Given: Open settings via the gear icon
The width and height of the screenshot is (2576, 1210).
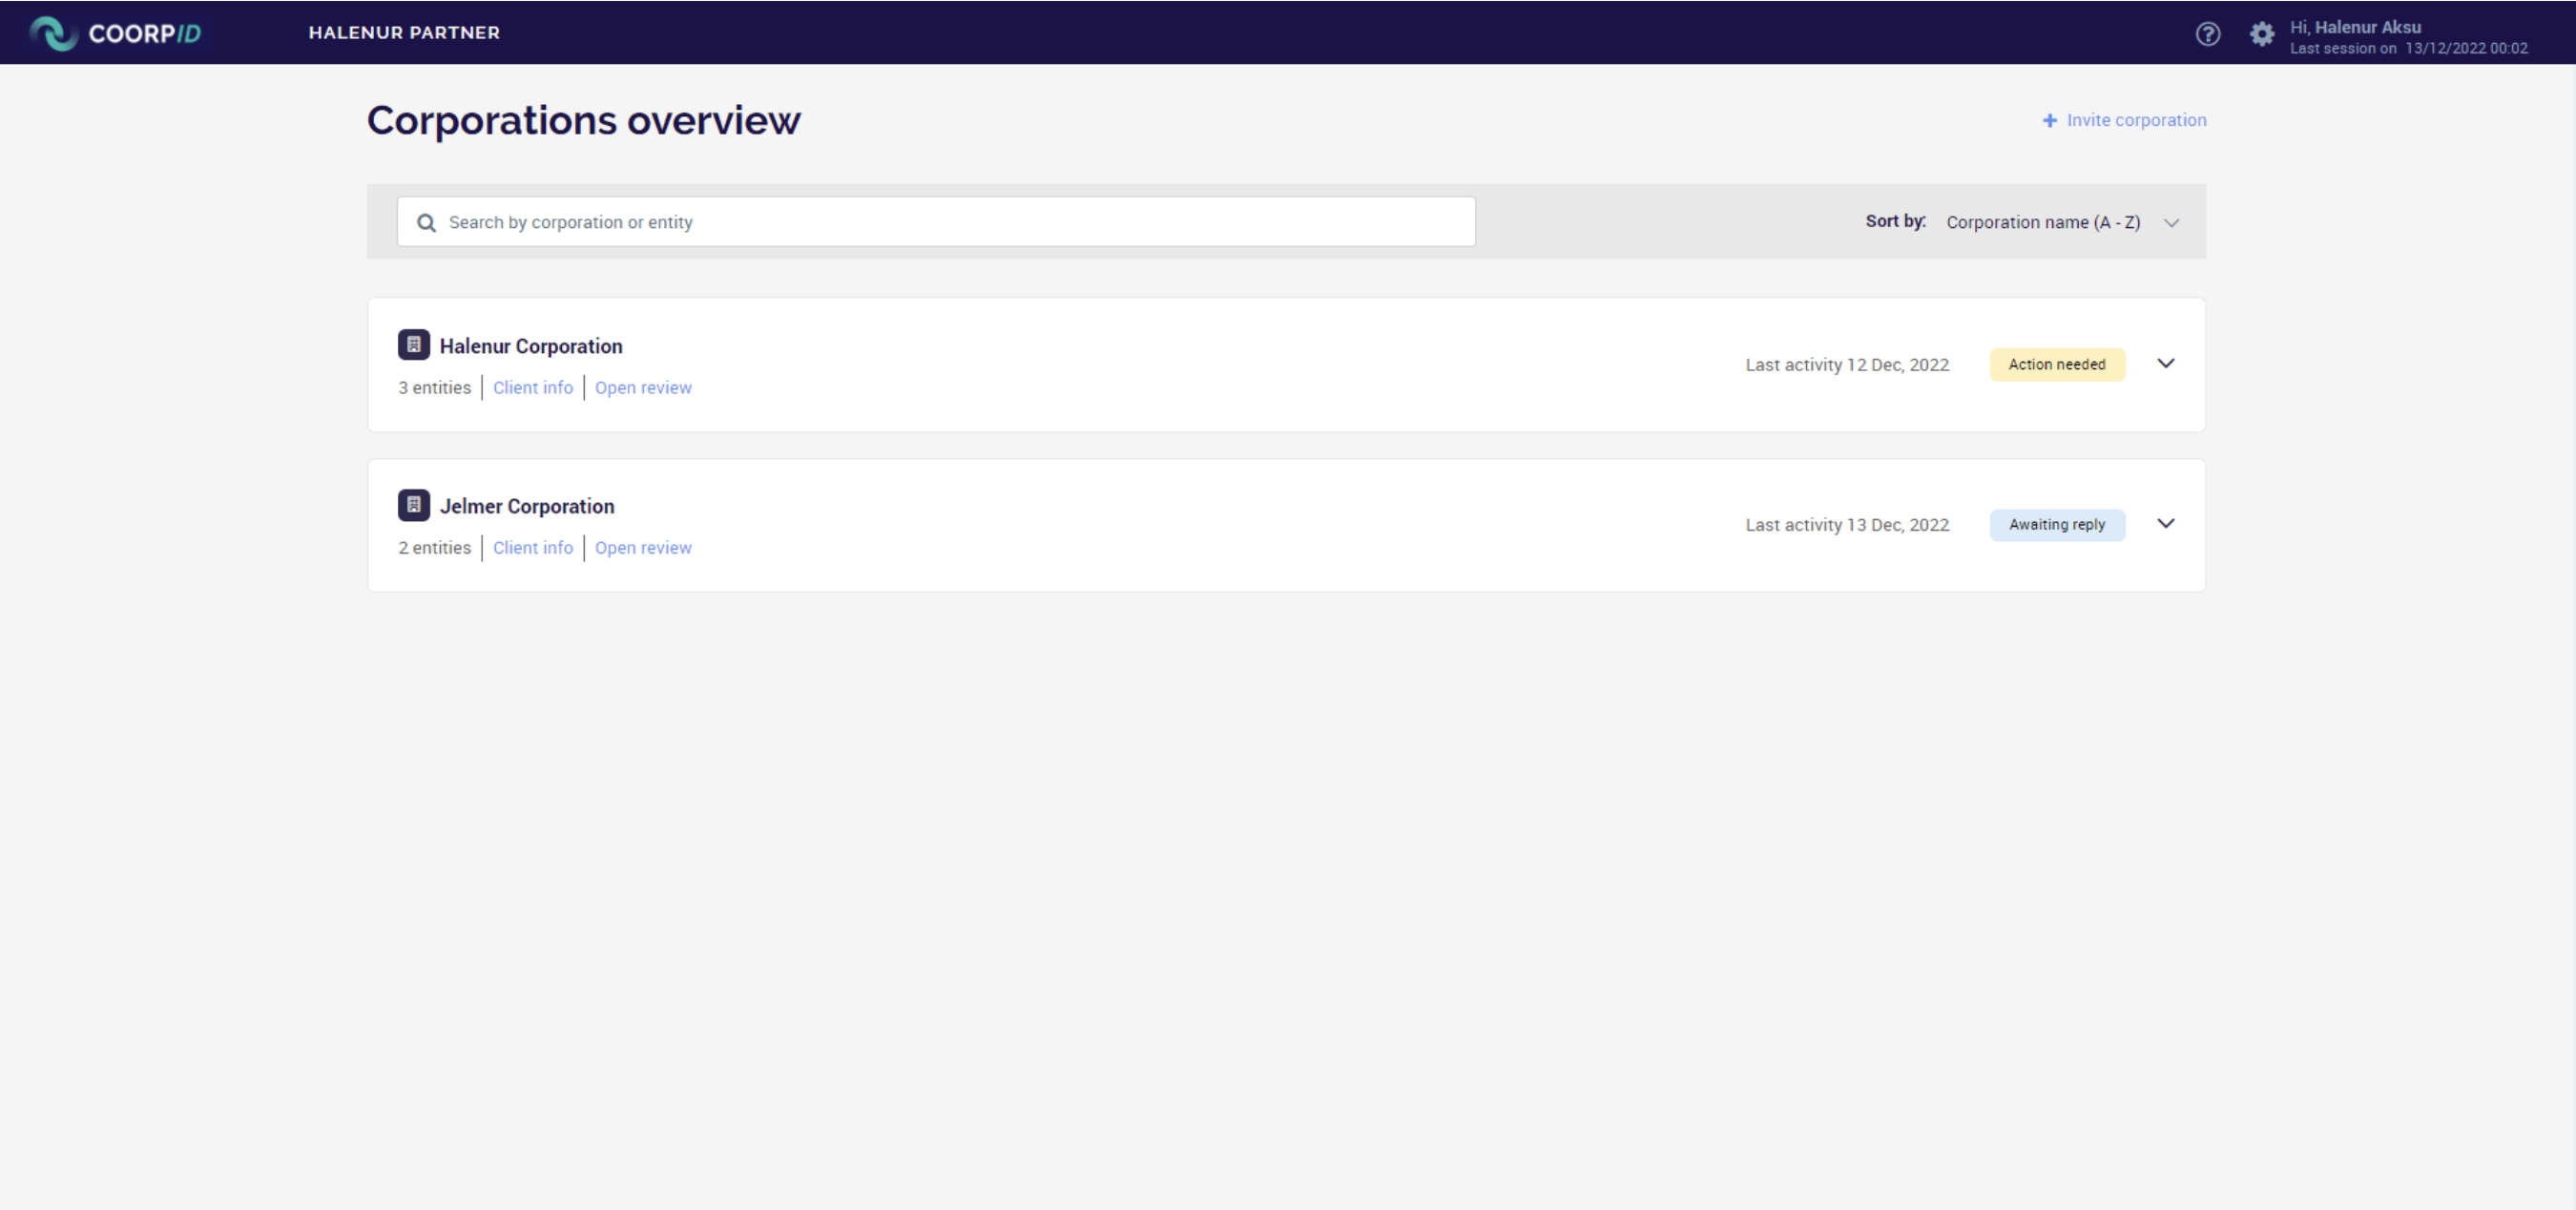Looking at the screenshot, I should [x=2262, y=34].
